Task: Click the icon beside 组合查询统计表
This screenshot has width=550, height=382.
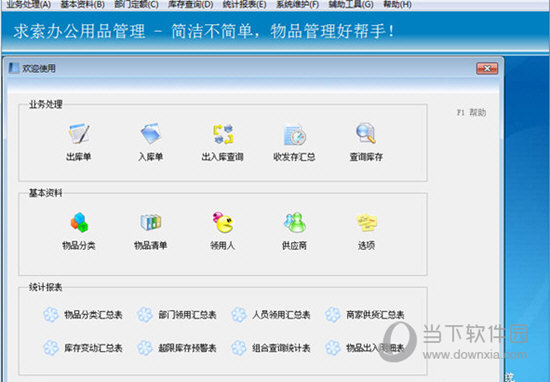Action: [239, 348]
